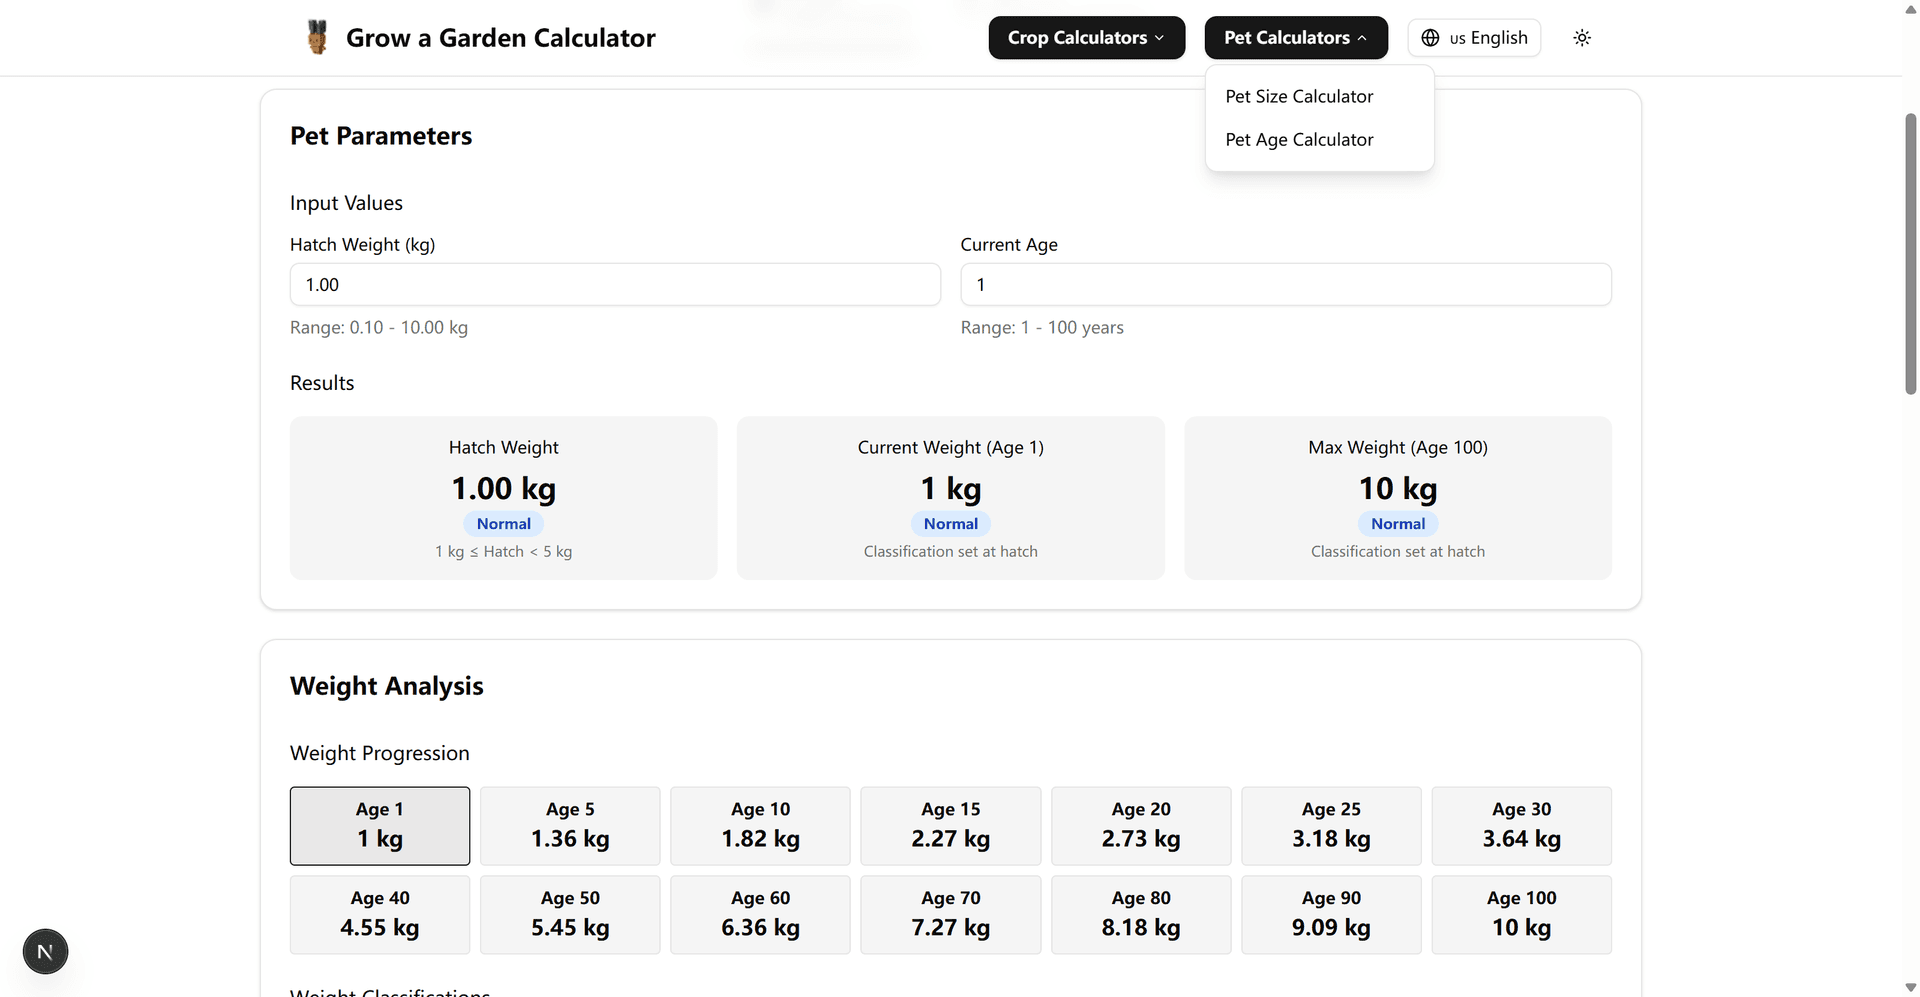Click the Hatch Weight input field

pos(614,284)
